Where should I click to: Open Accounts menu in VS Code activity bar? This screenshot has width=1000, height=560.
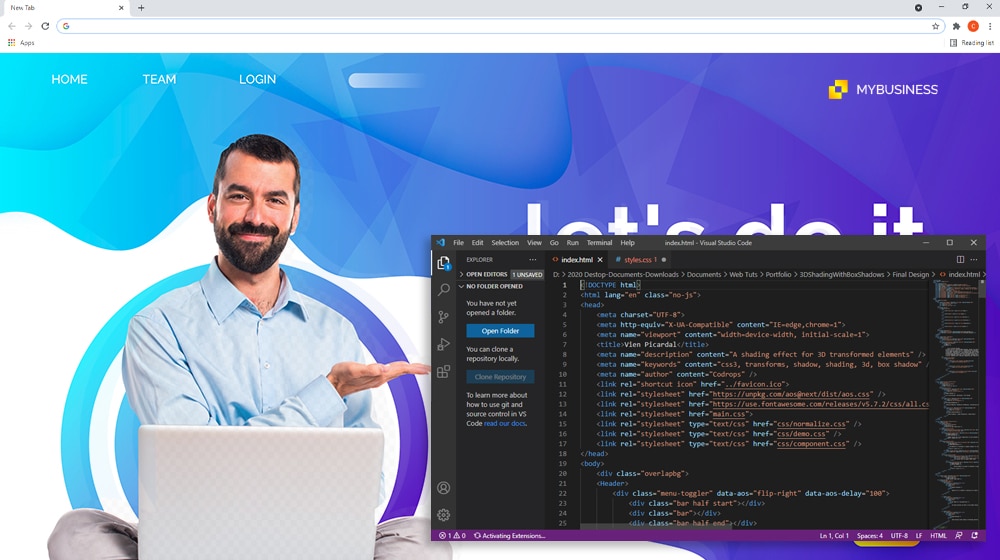coord(443,488)
